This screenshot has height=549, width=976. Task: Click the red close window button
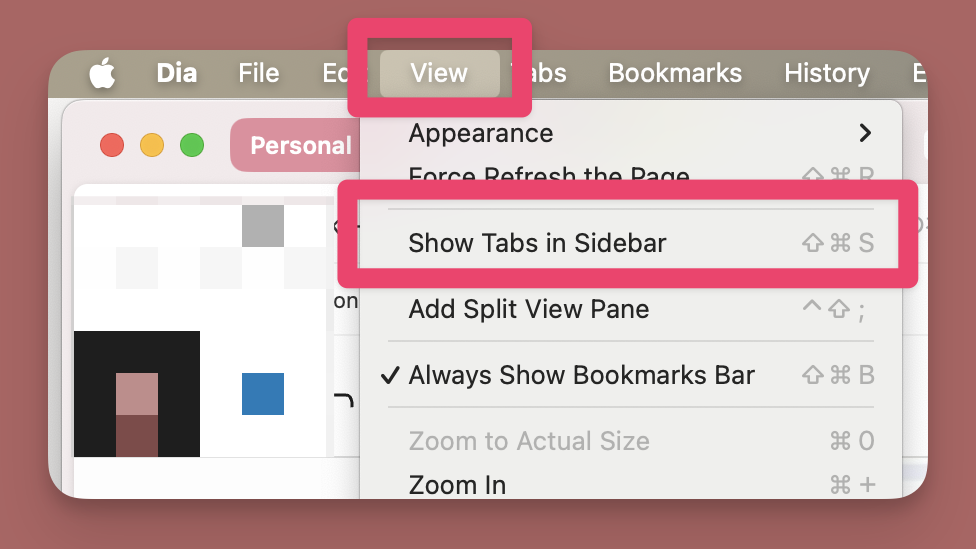pos(112,145)
